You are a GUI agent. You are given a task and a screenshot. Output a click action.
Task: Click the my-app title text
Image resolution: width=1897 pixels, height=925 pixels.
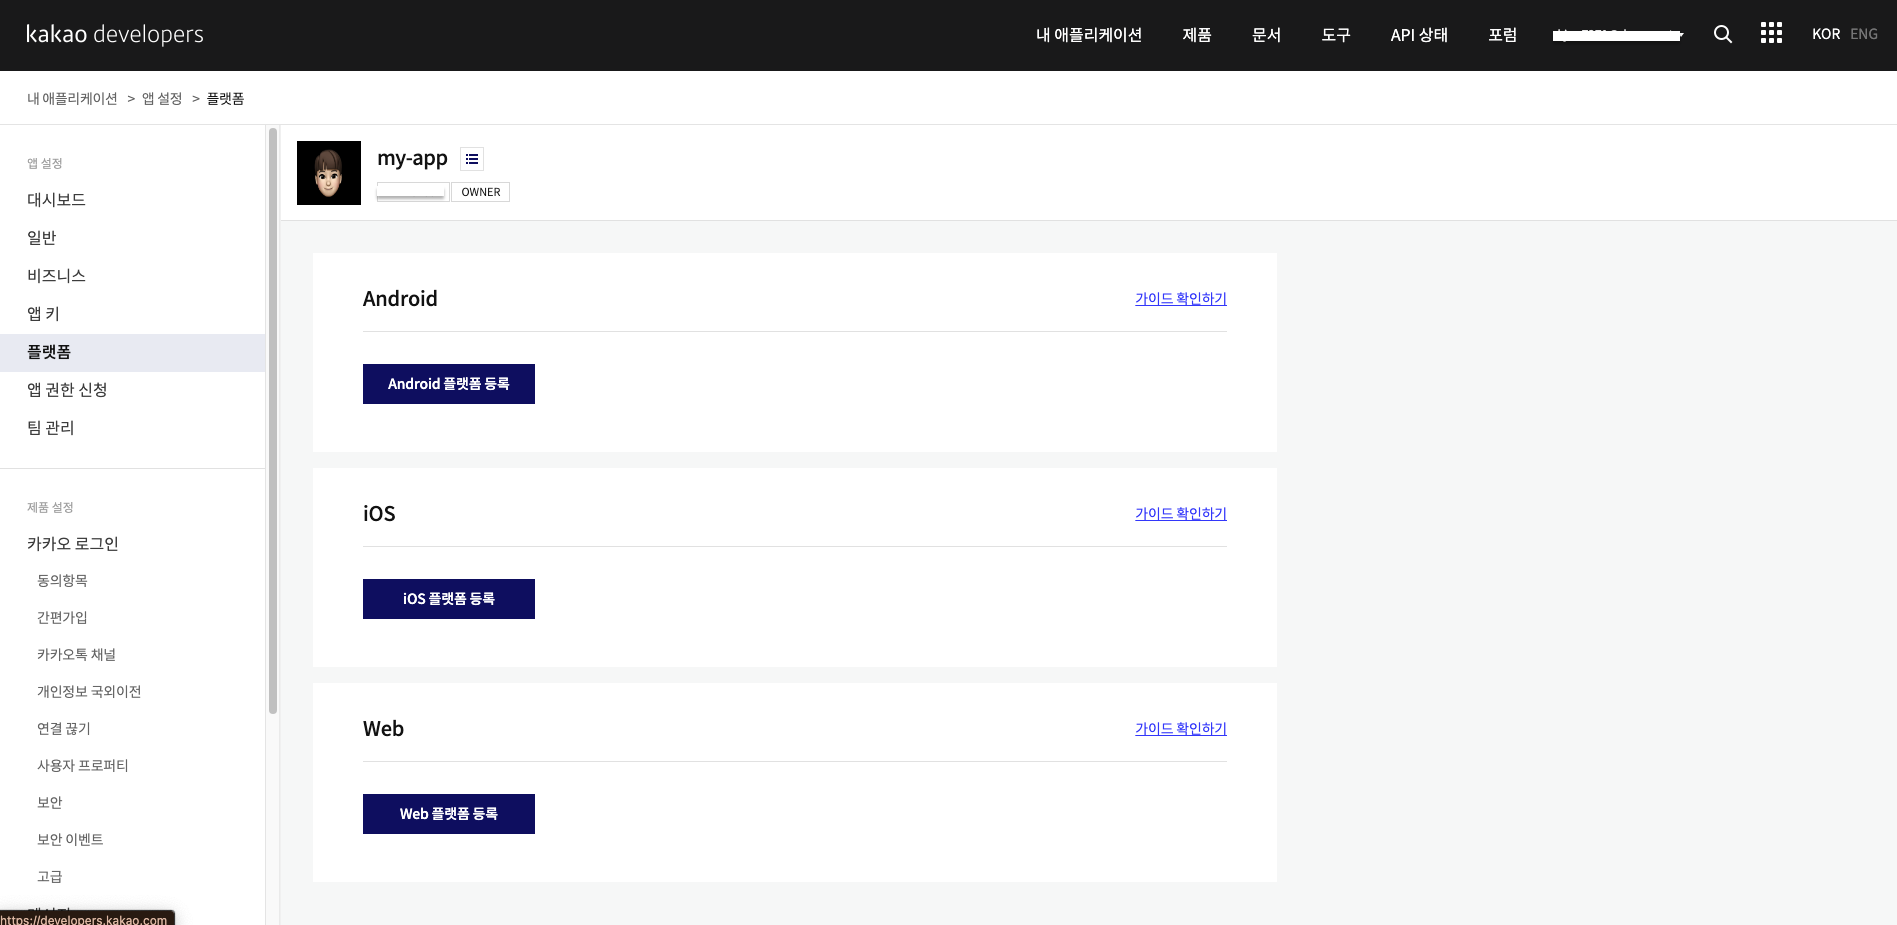tap(412, 159)
